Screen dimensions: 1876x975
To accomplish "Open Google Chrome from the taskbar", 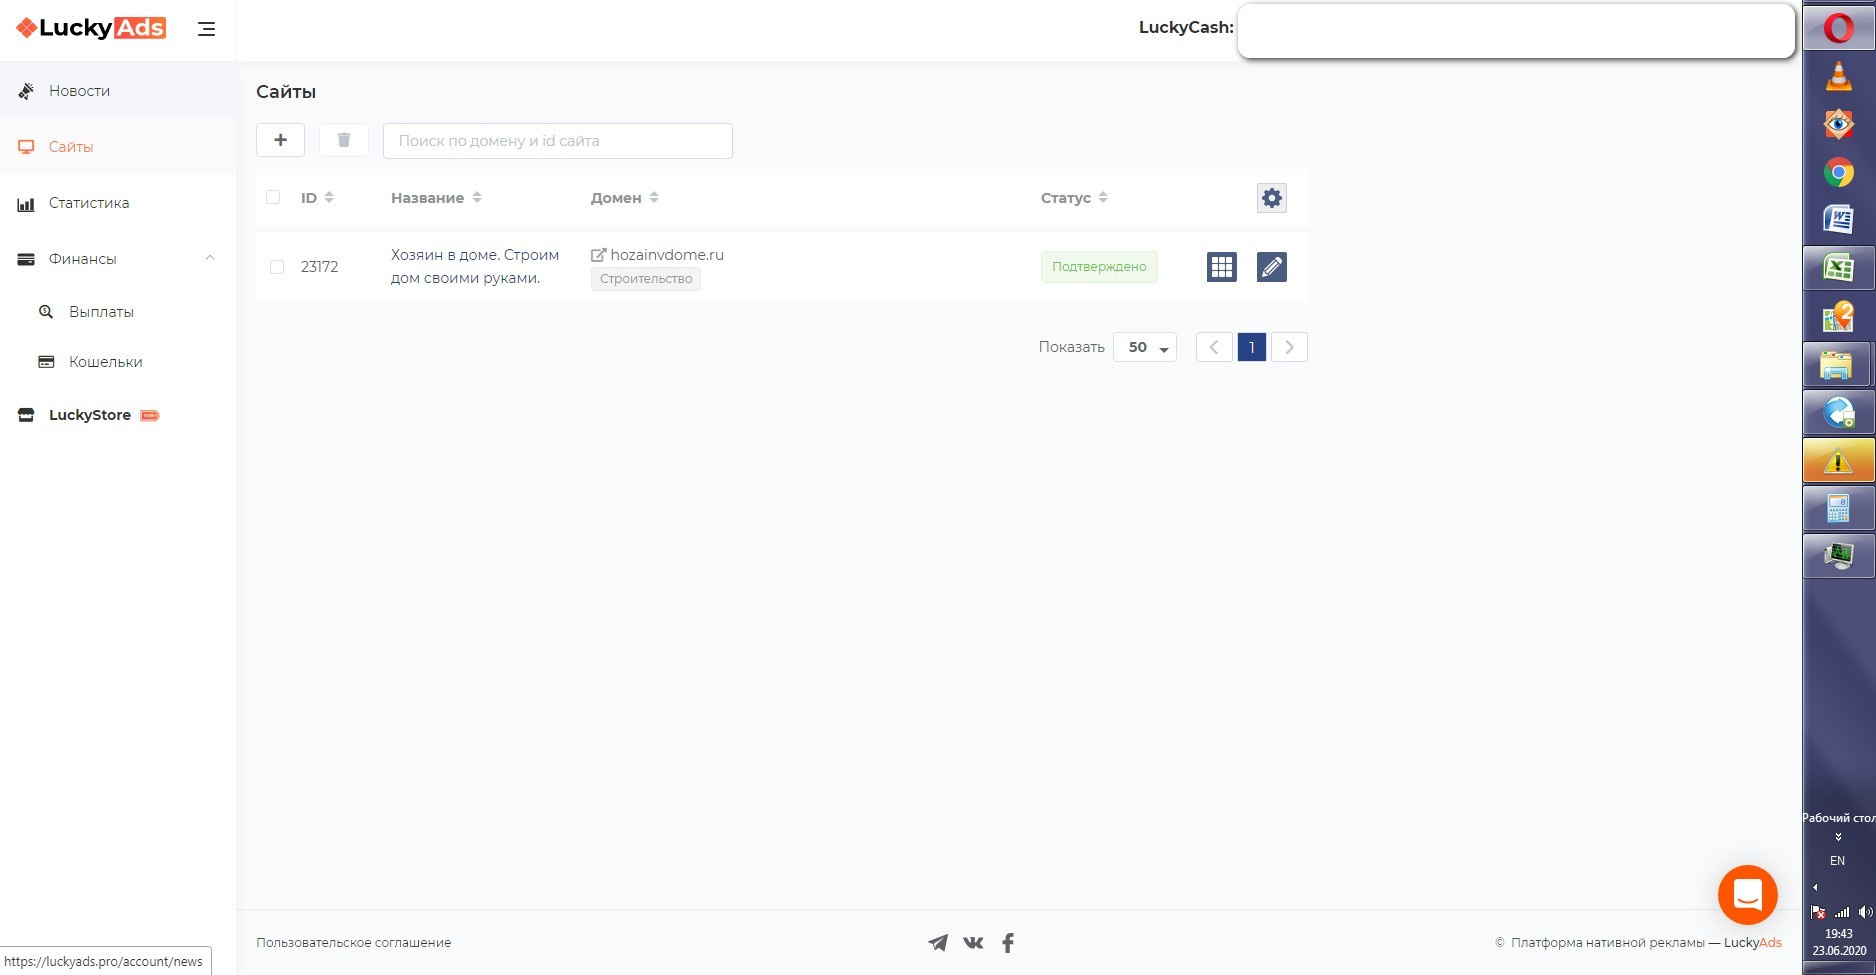I will tap(1838, 172).
